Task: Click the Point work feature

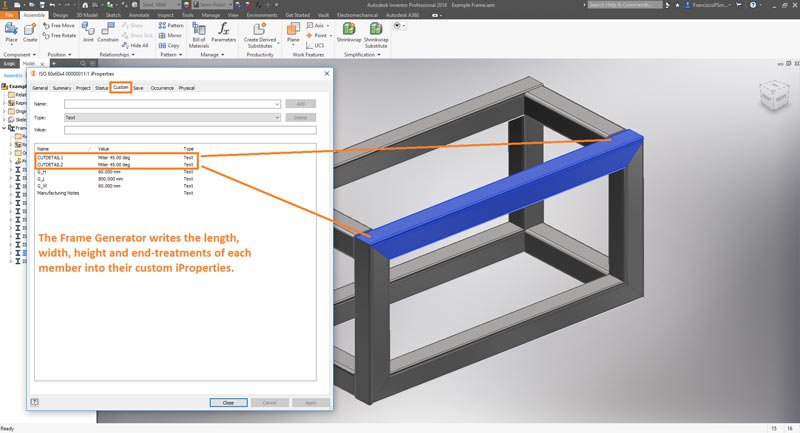Action: [x=318, y=36]
